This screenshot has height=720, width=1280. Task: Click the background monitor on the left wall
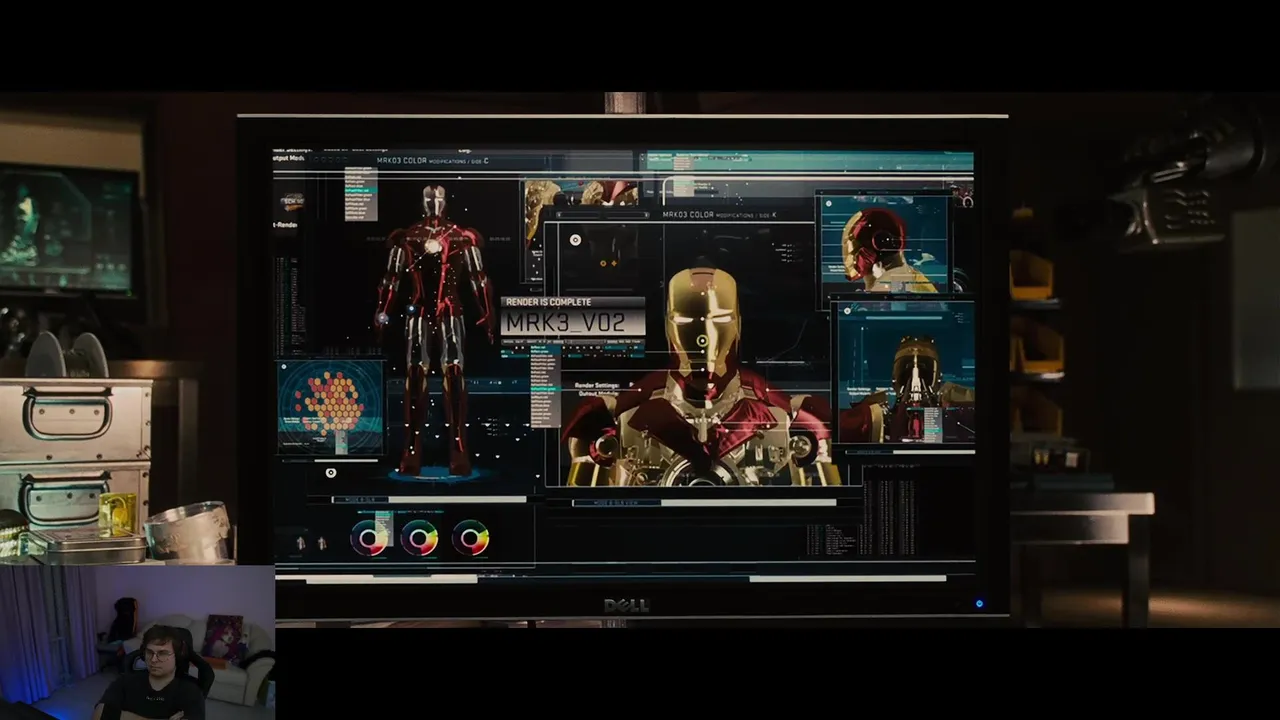(x=69, y=230)
